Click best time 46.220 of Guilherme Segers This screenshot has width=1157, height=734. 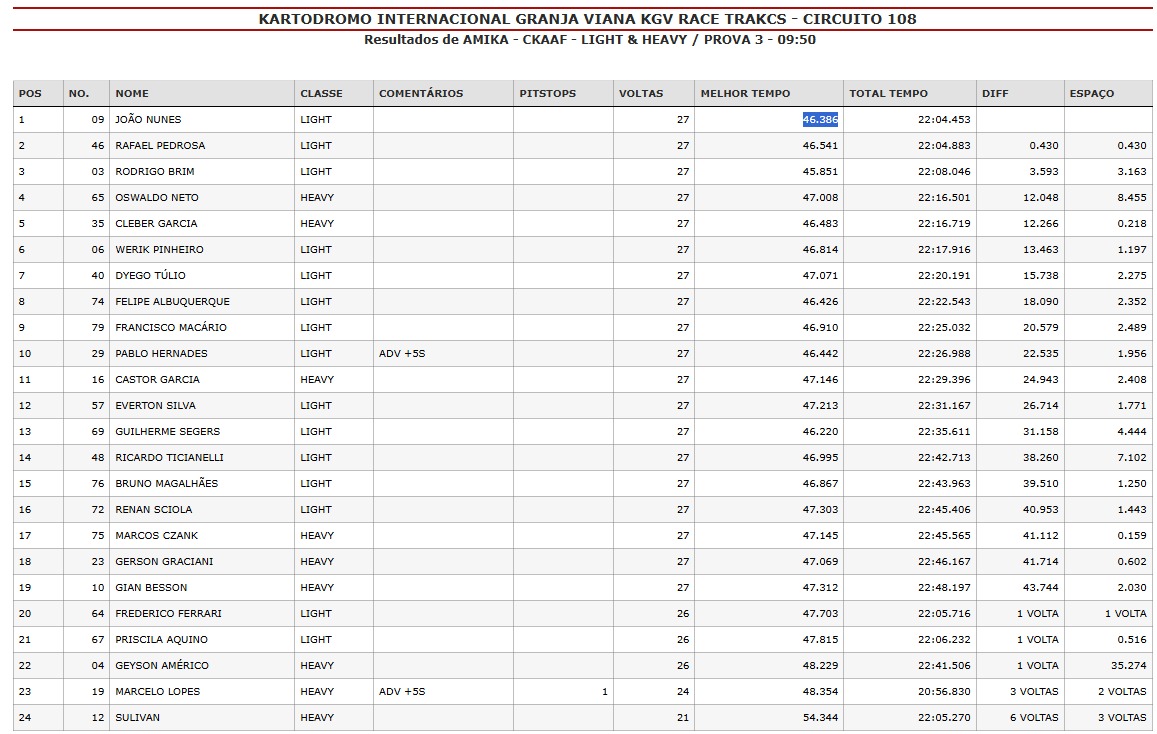(x=821, y=432)
